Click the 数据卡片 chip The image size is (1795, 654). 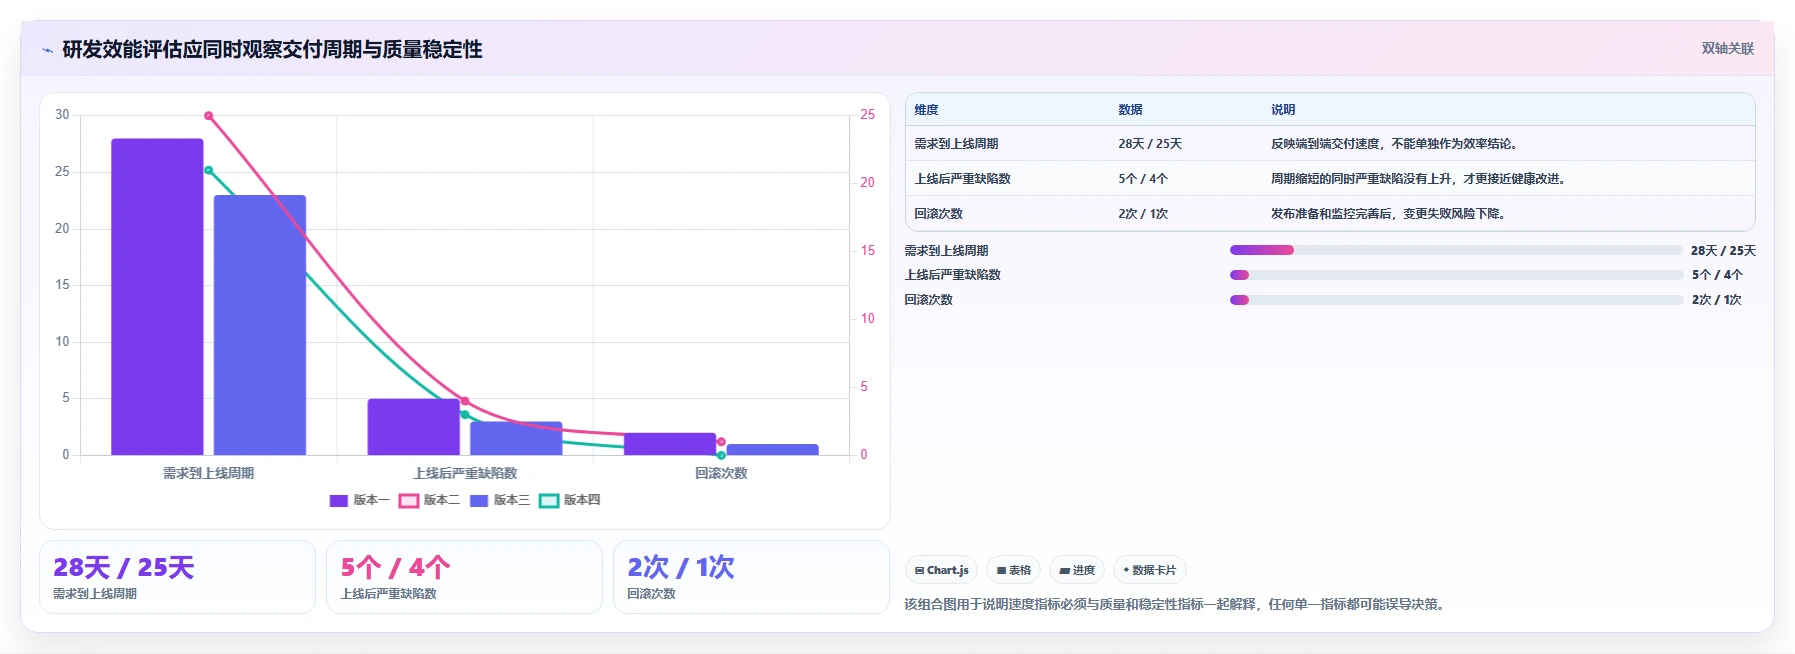[x=1149, y=570]
